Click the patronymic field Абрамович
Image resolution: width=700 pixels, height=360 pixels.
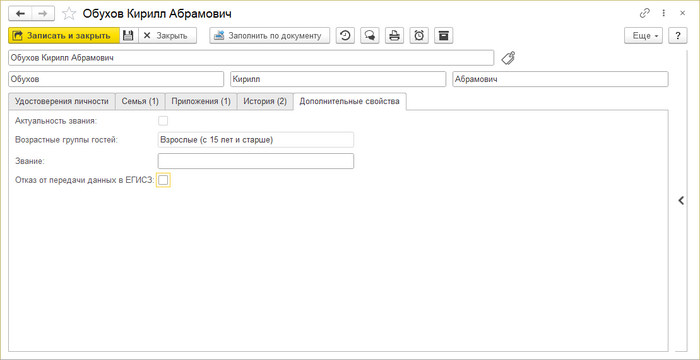click(x=560, y=80)
